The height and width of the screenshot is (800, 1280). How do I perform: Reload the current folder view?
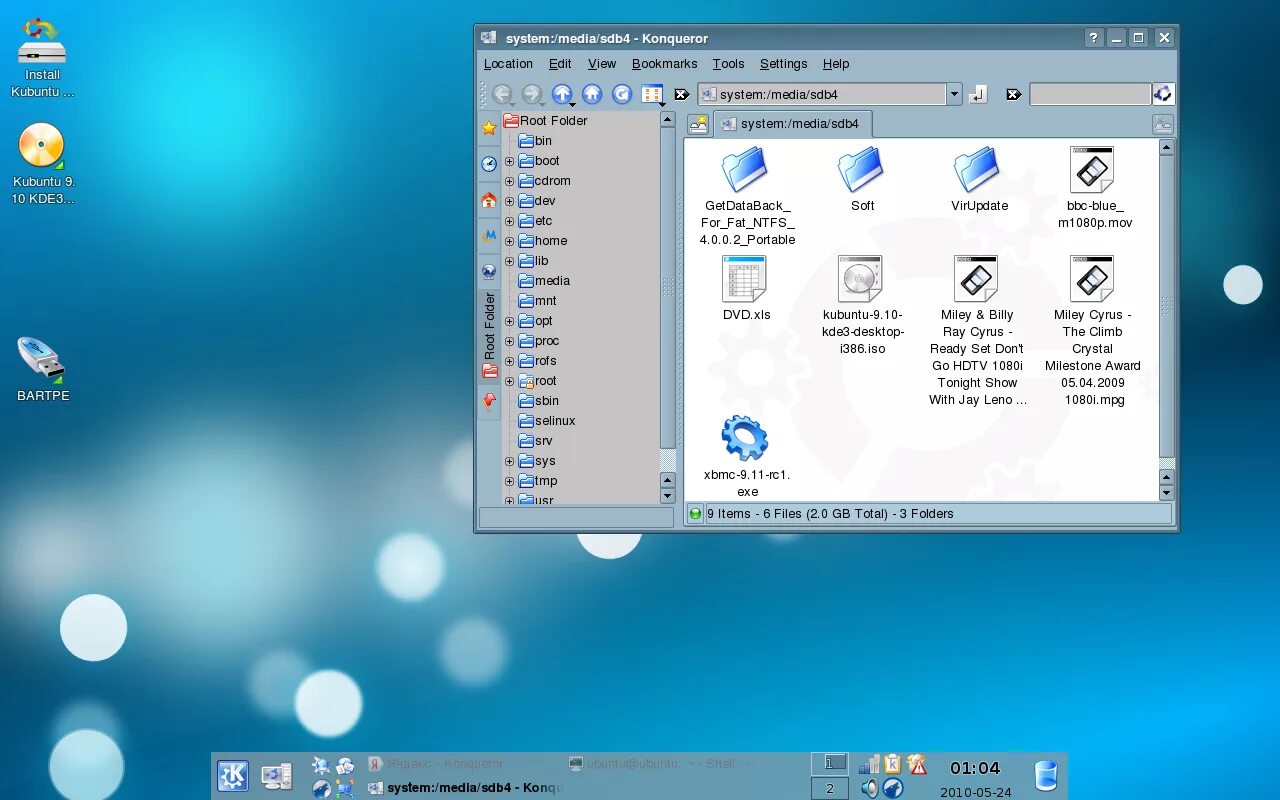pyautogui.click(x=622, y=94)
